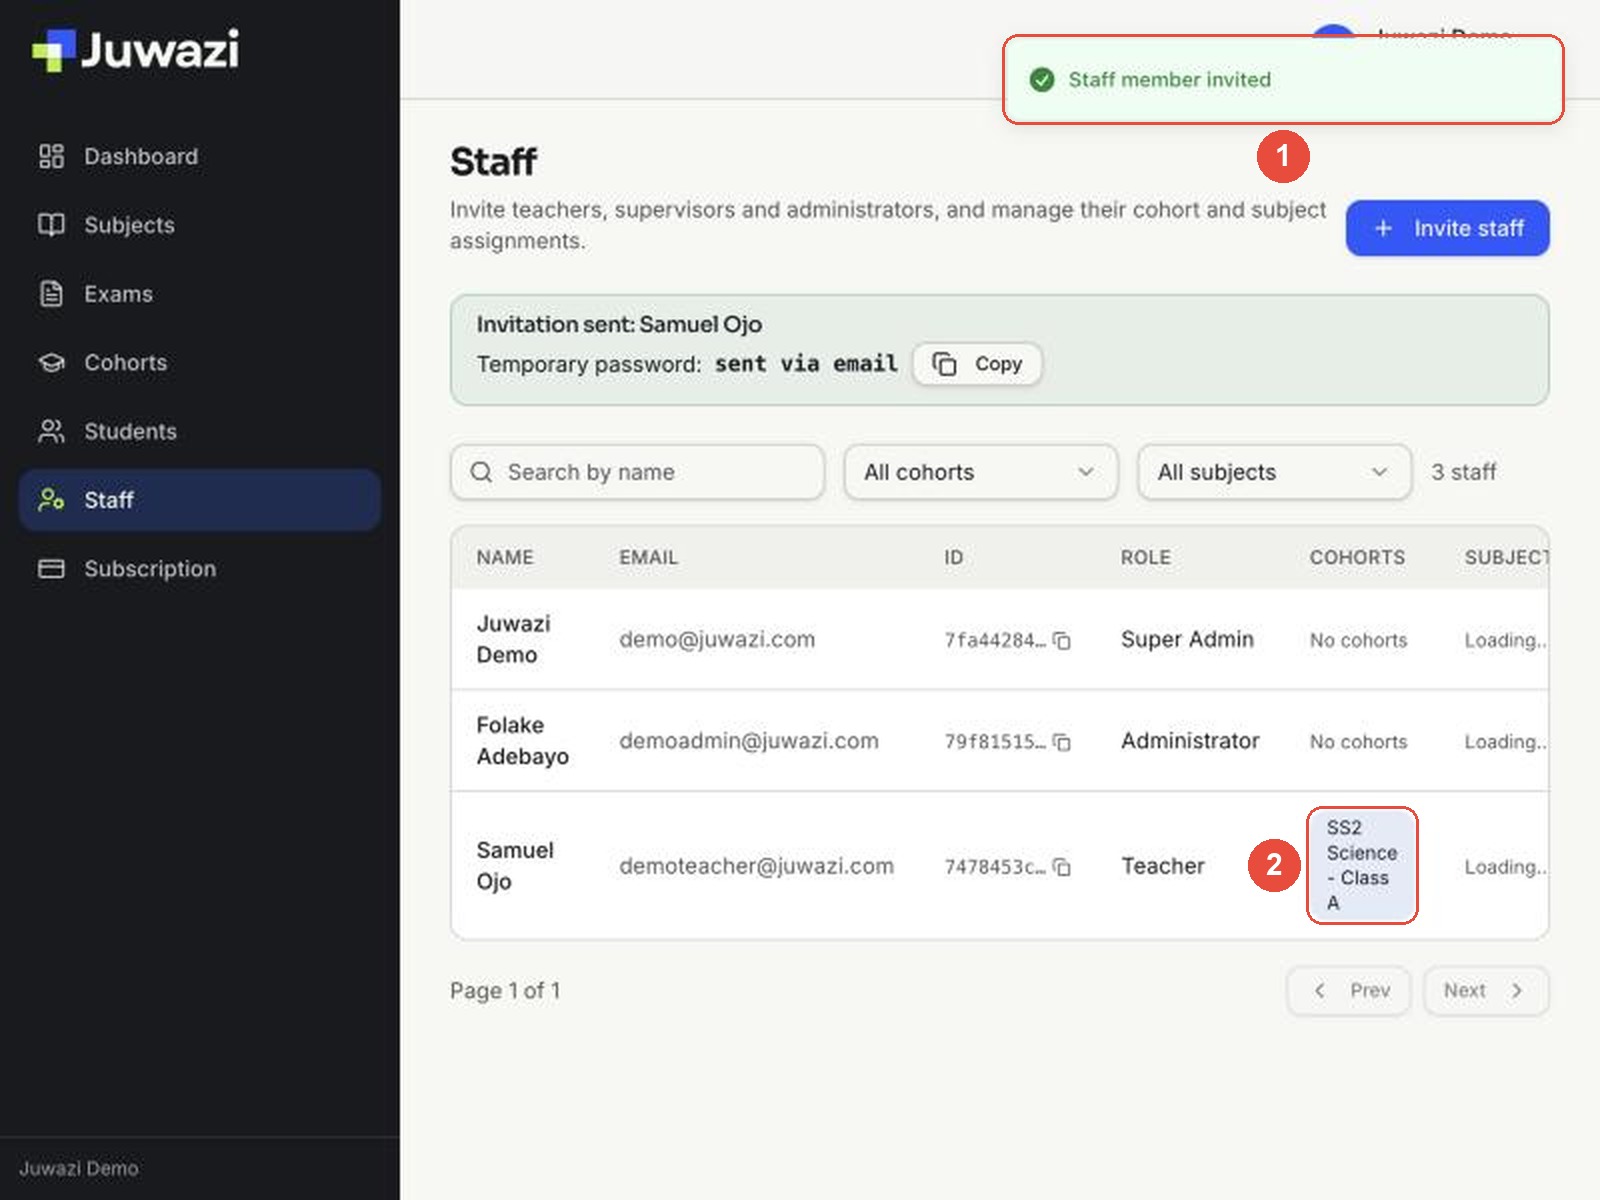Click the Students people icon
1600x1200 pixels.
[x=51, y=431]
